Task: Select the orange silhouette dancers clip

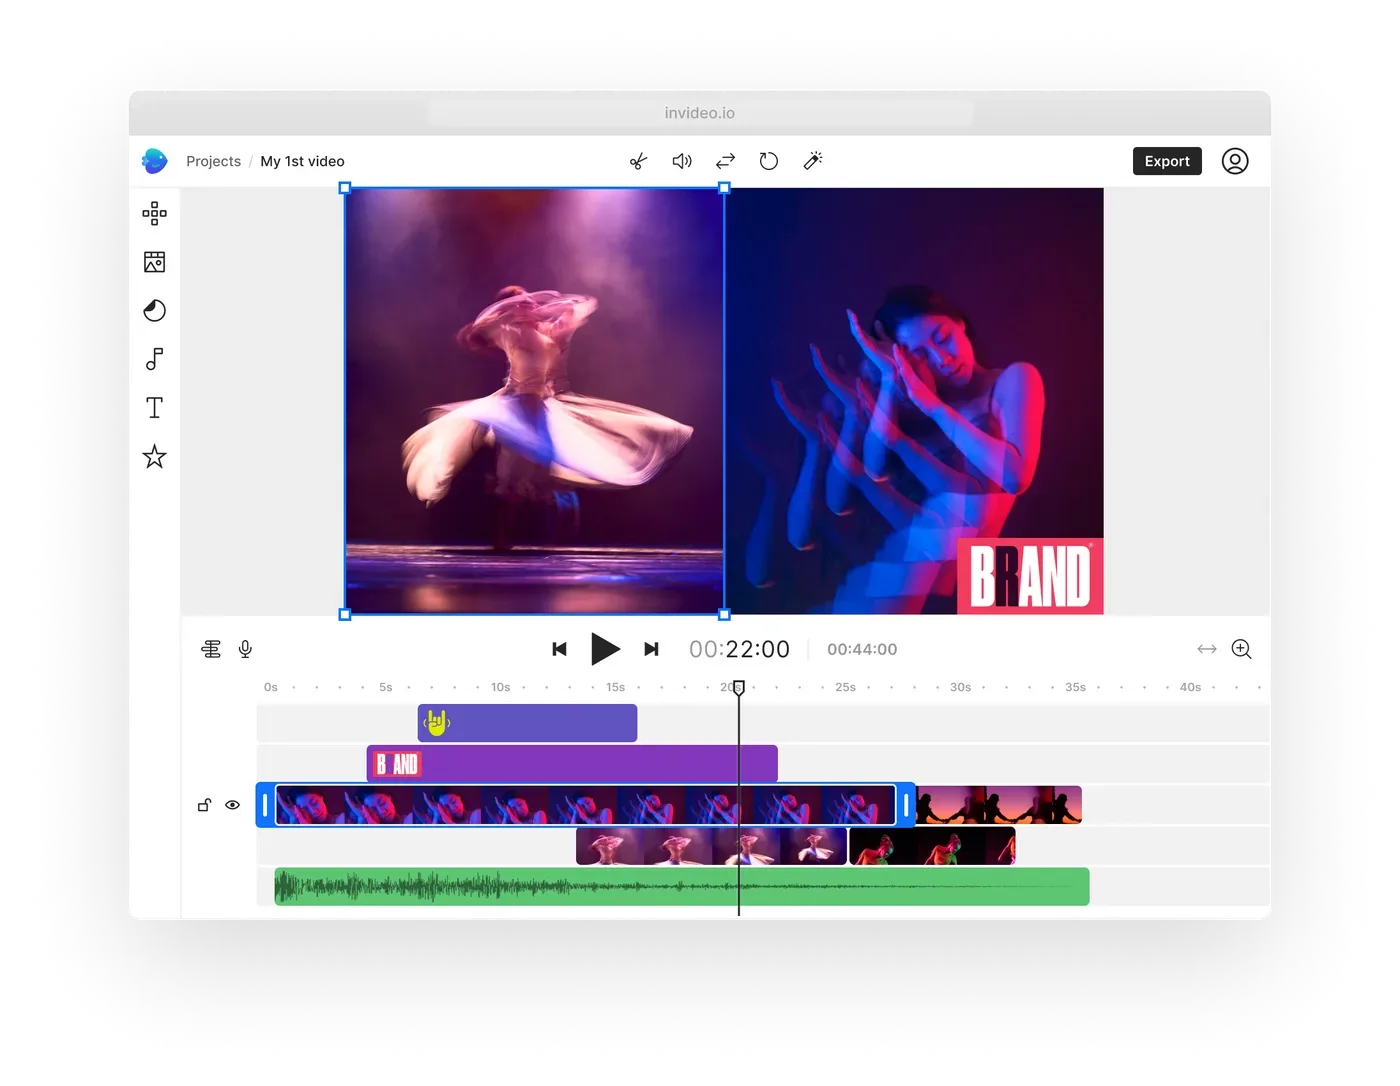Action: point(999,805)
